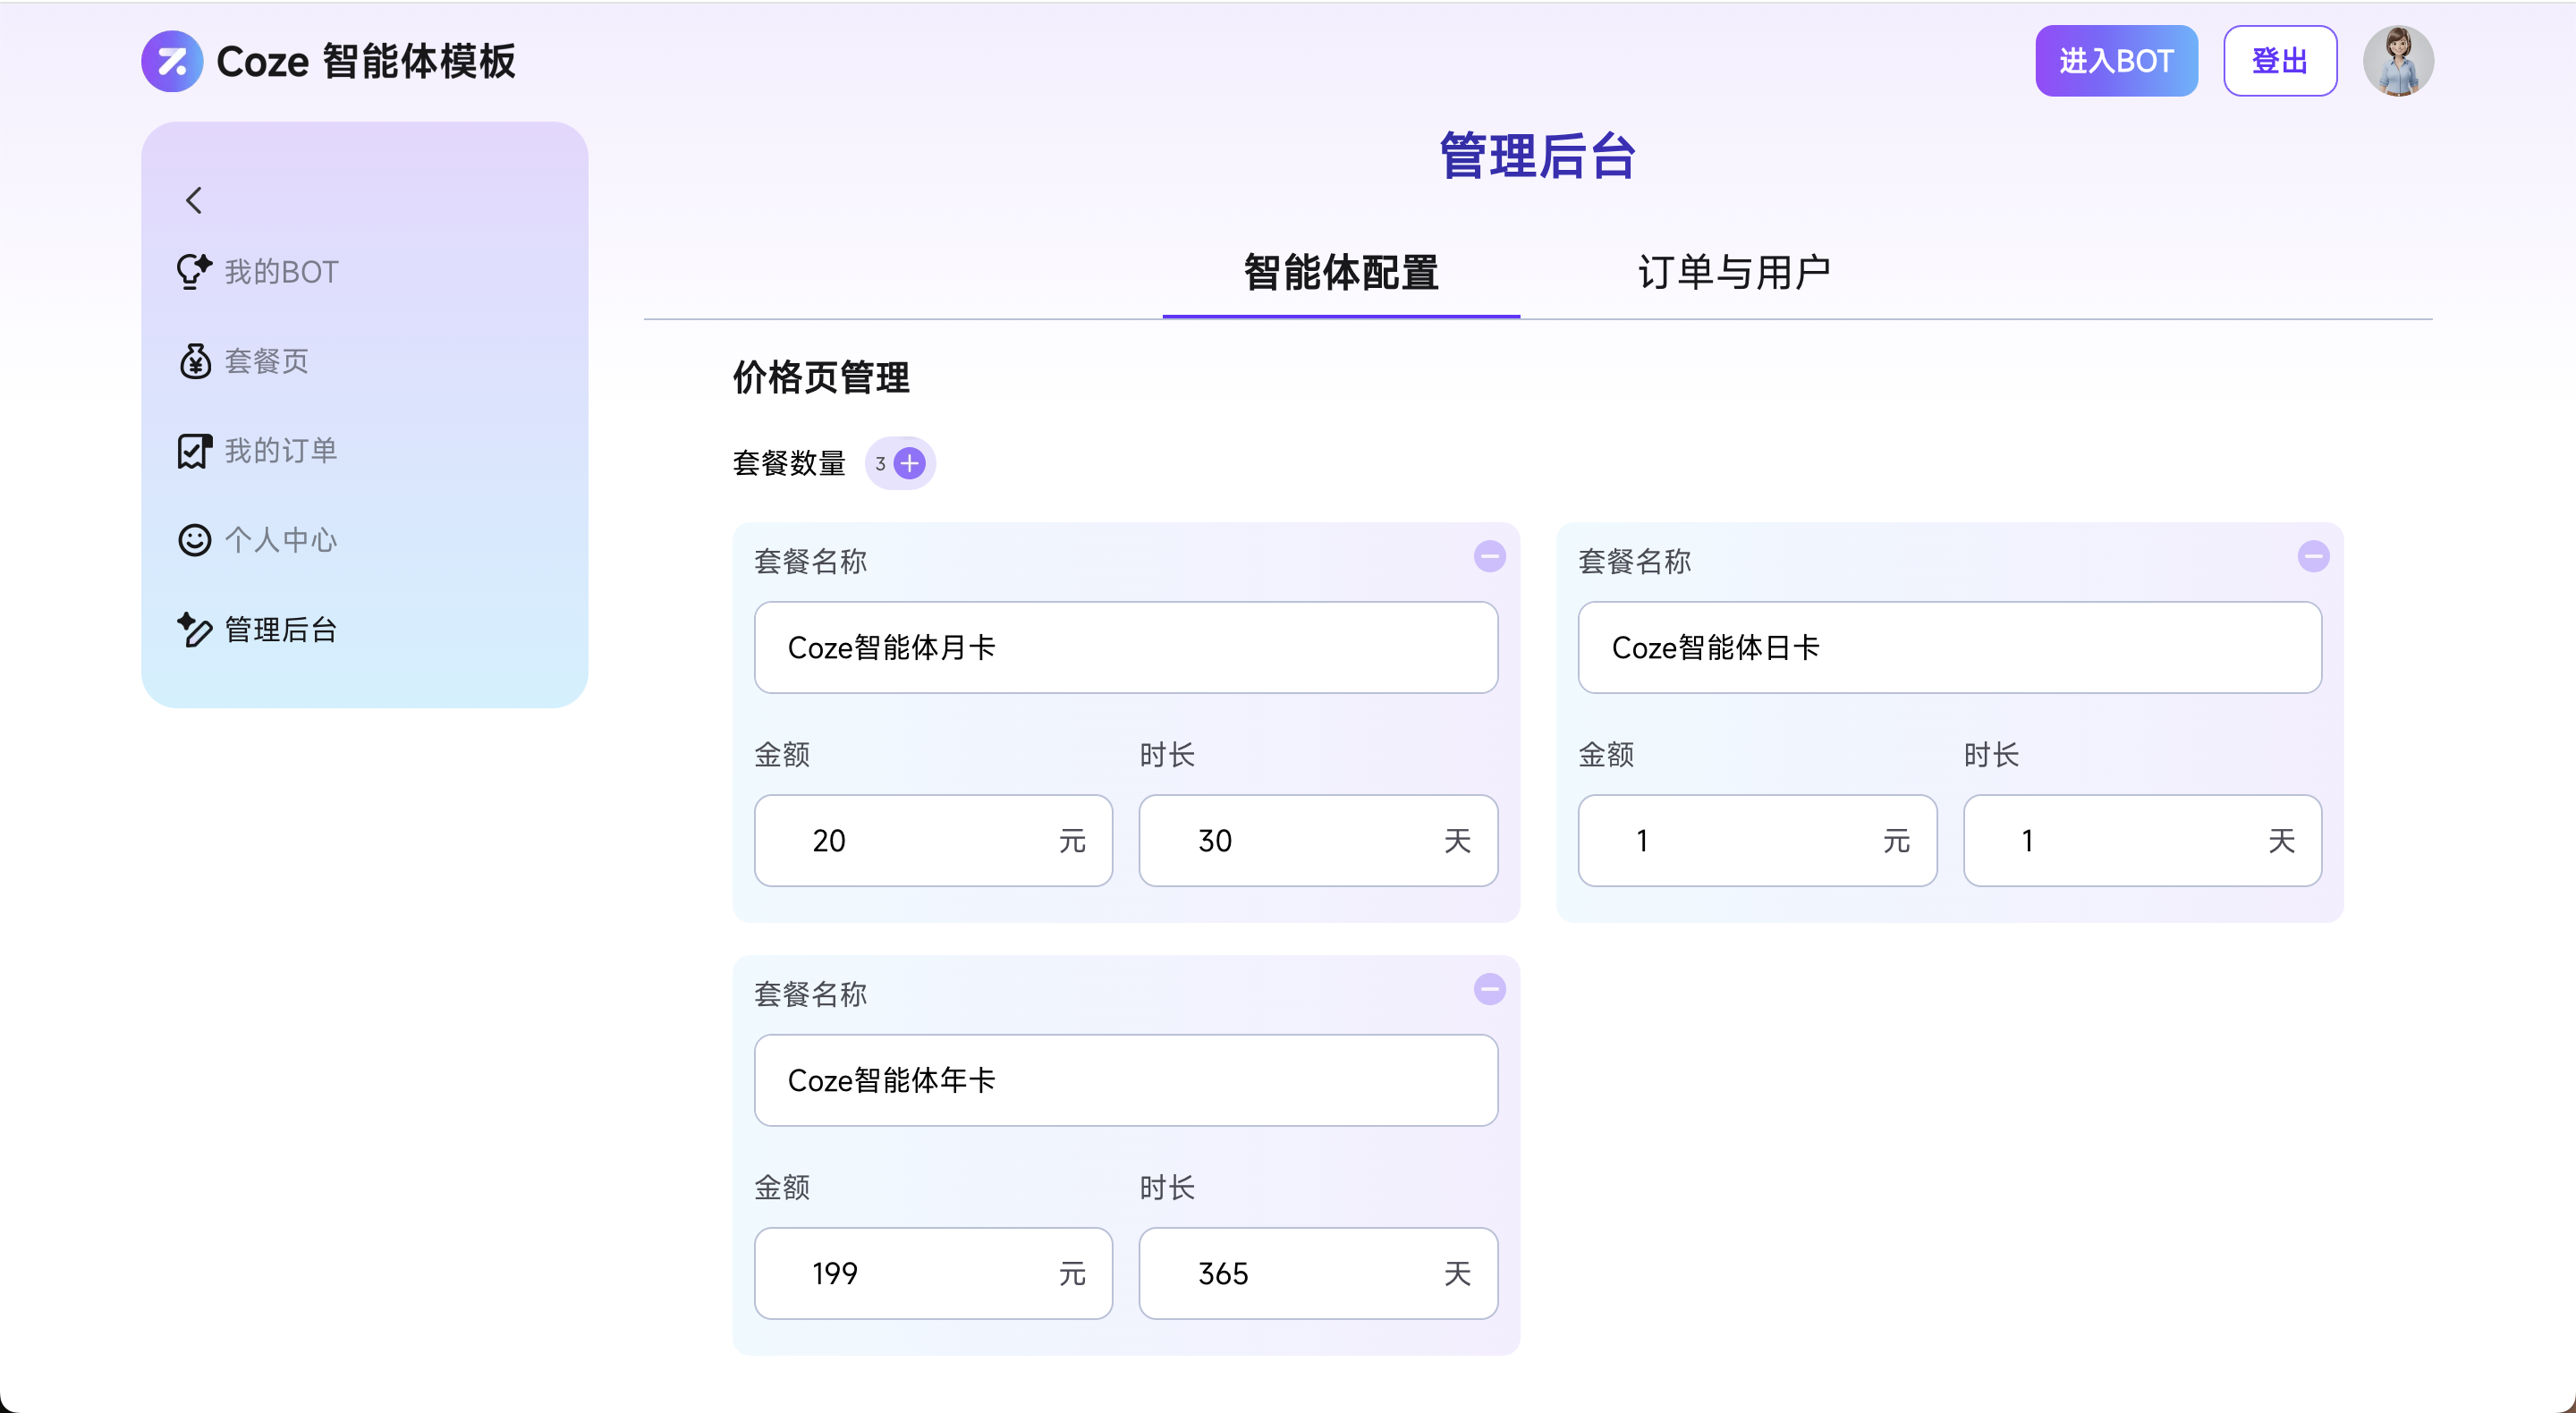Click the 我的订单 checklist icon

(194, 451)
